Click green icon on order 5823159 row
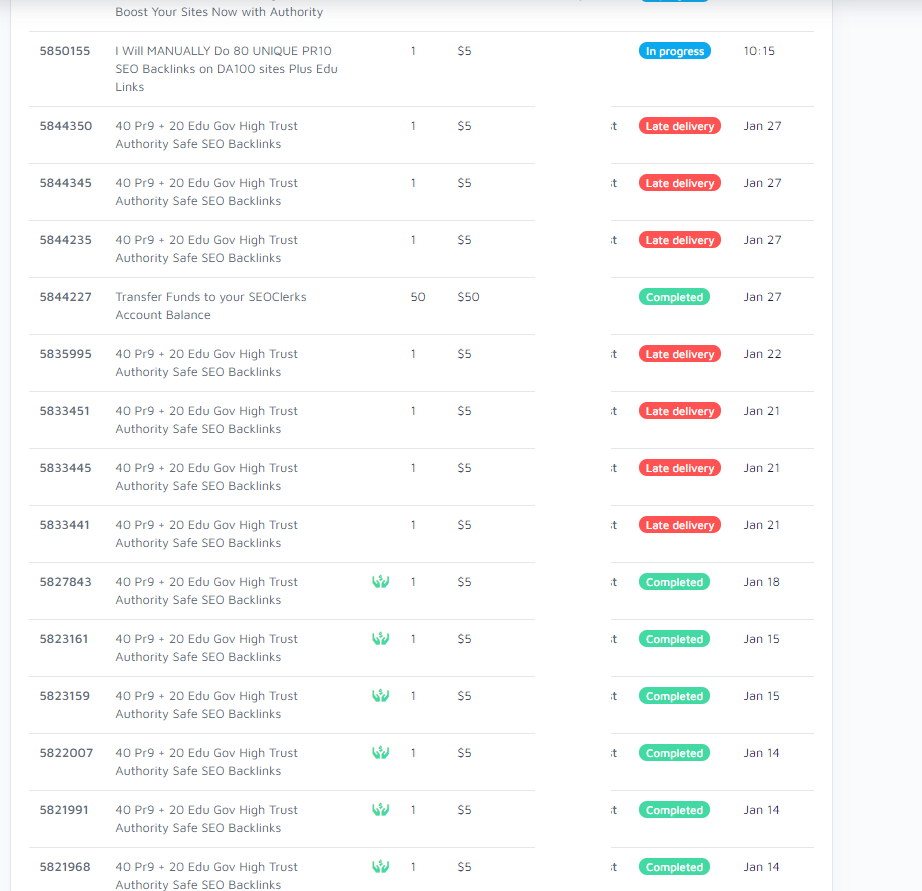 point(380,696)
